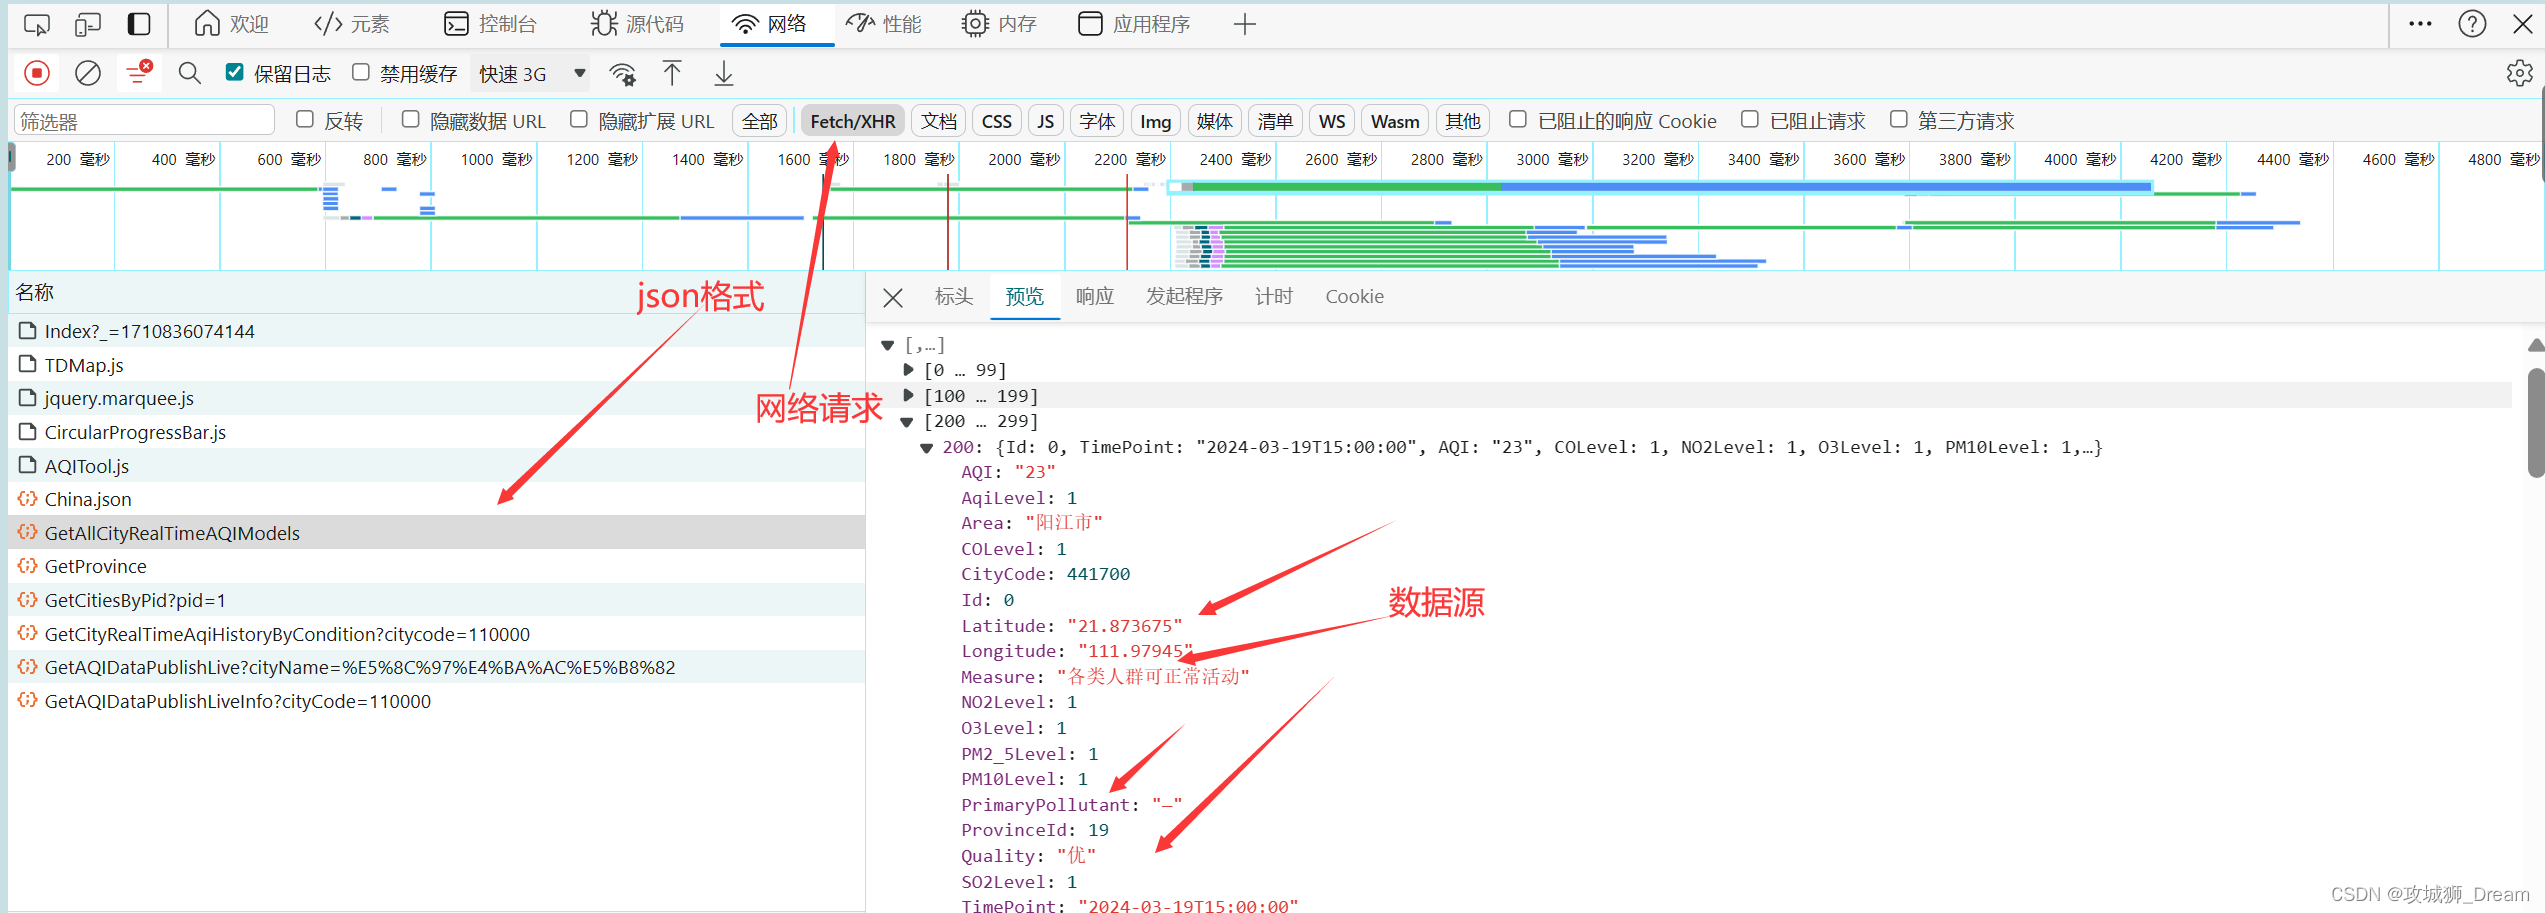The height and width of the screenshot is (913, 2545).
Task: Select the Fetch/XHR filter
Action: [853, 121]
